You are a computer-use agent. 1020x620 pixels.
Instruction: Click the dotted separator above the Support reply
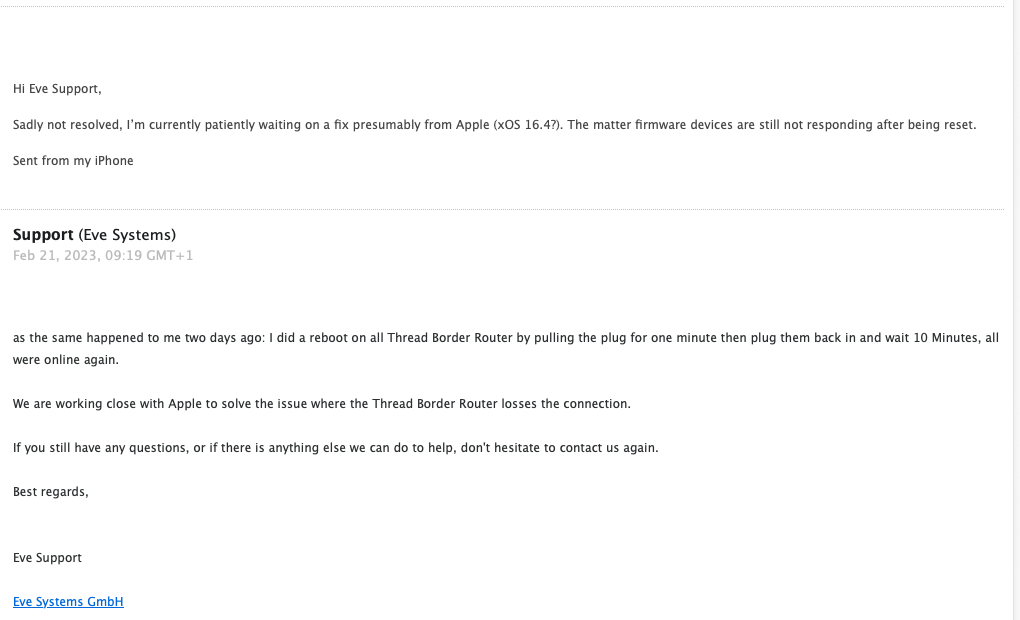click(x=502, y=209)
